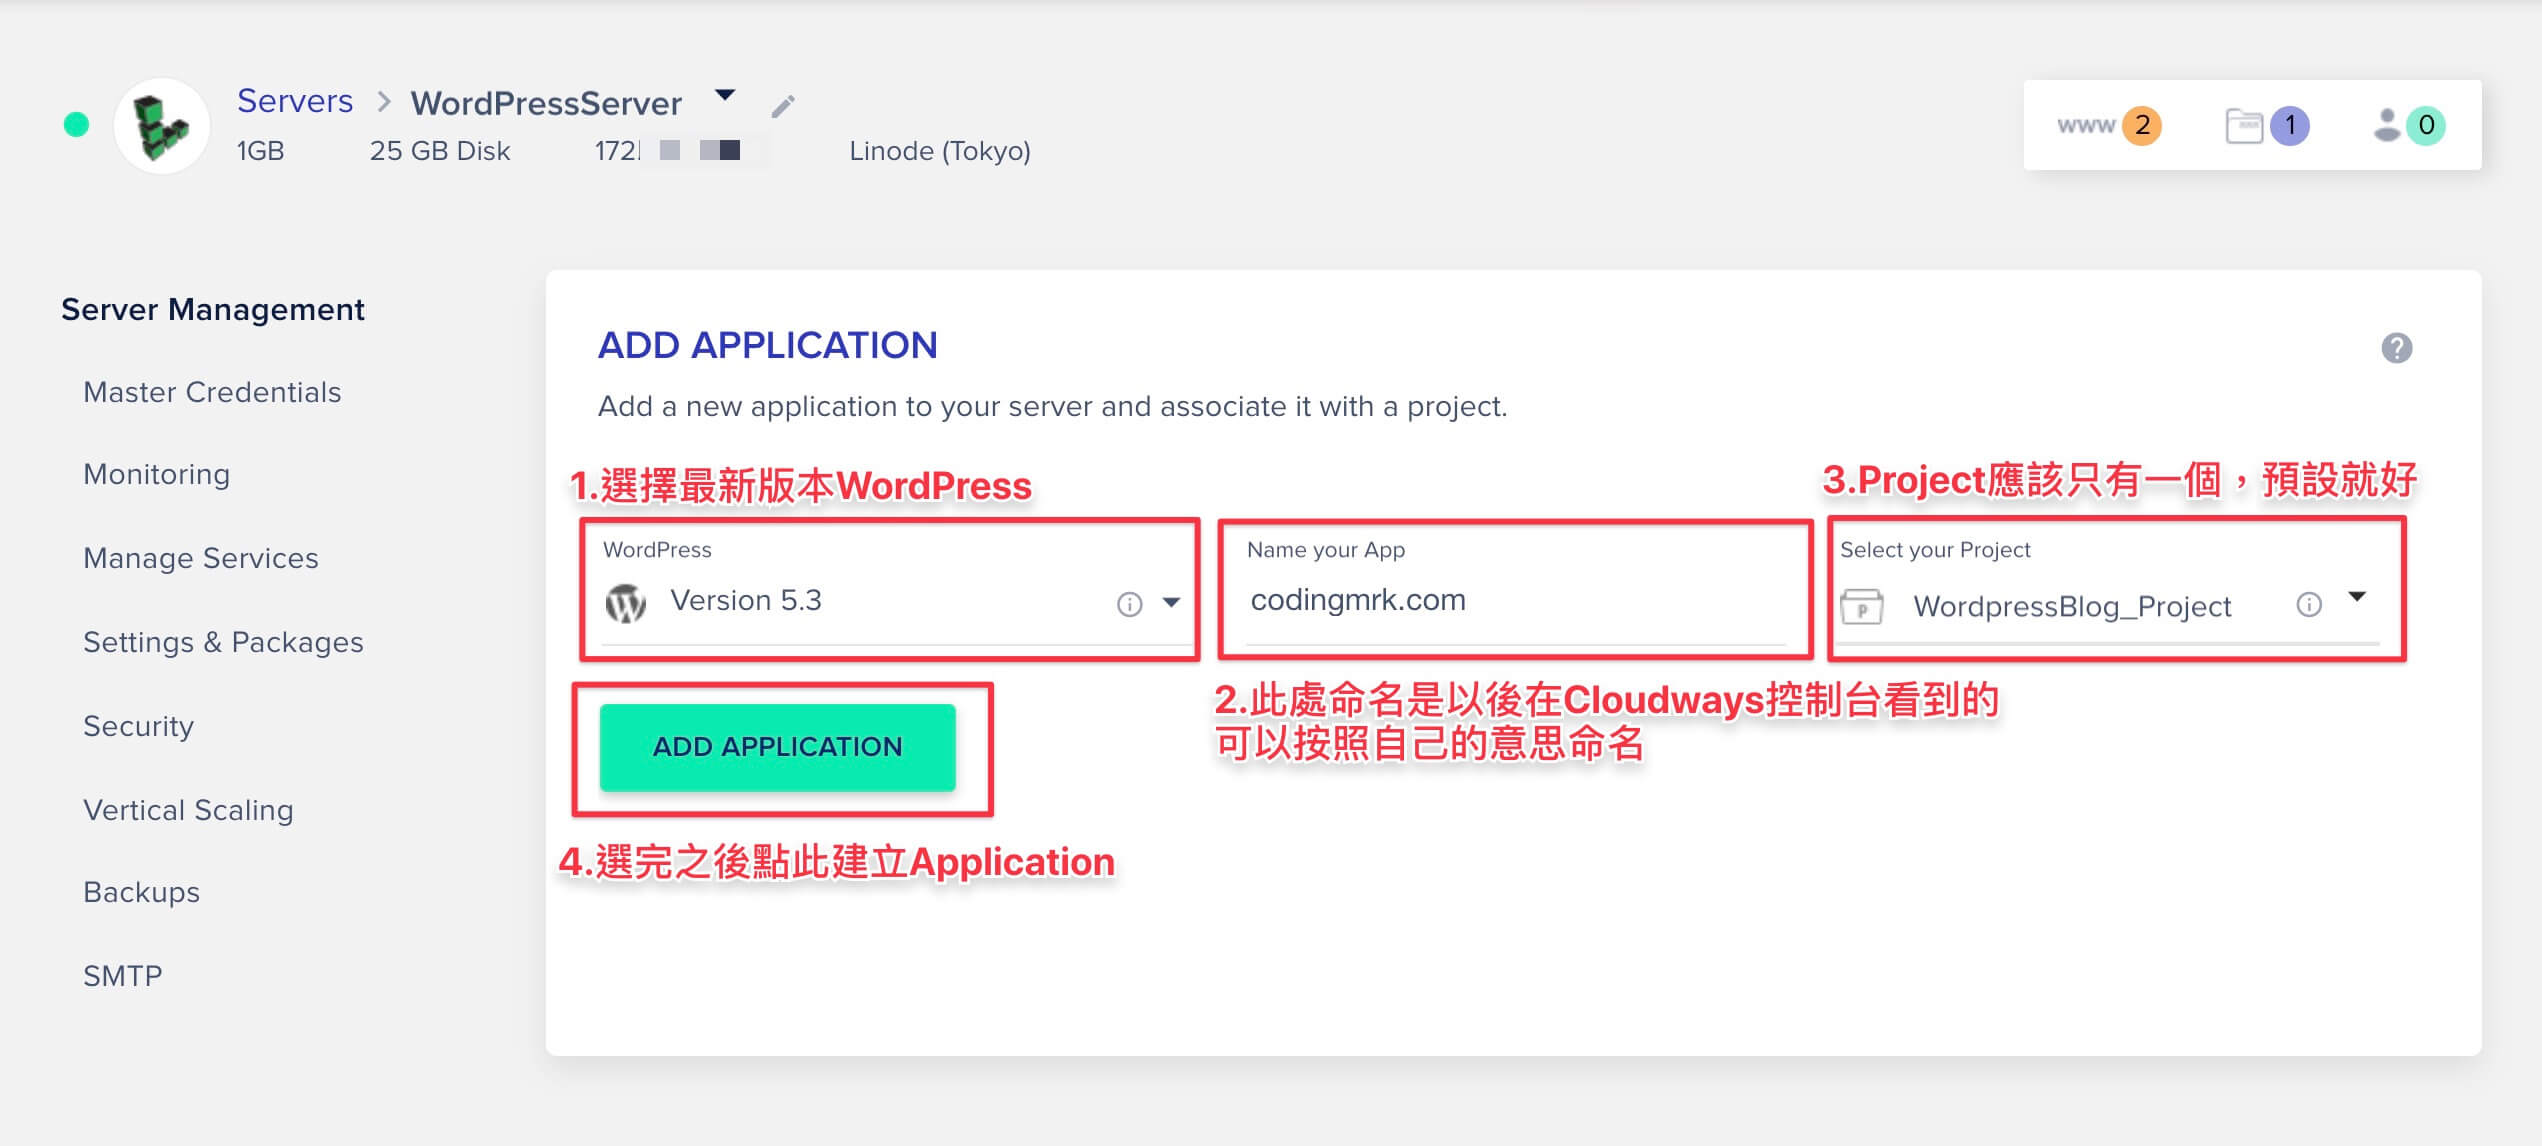Screen dimensions: 2542x1146
Task: Open help question mark icon
Action: pos(2396,348)
